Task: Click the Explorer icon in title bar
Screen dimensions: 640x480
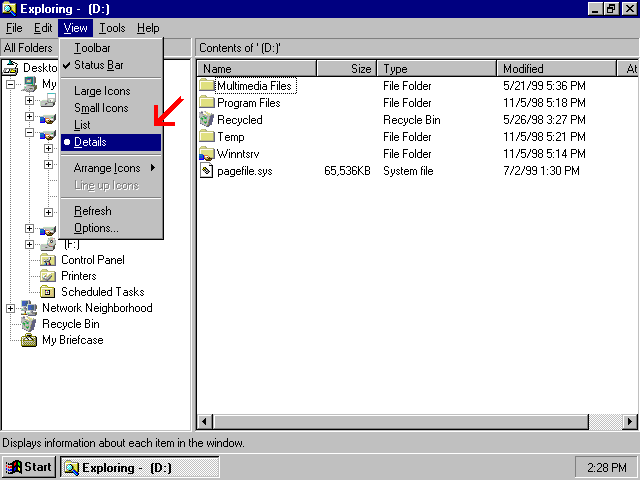Action: (x=9, y=8)
